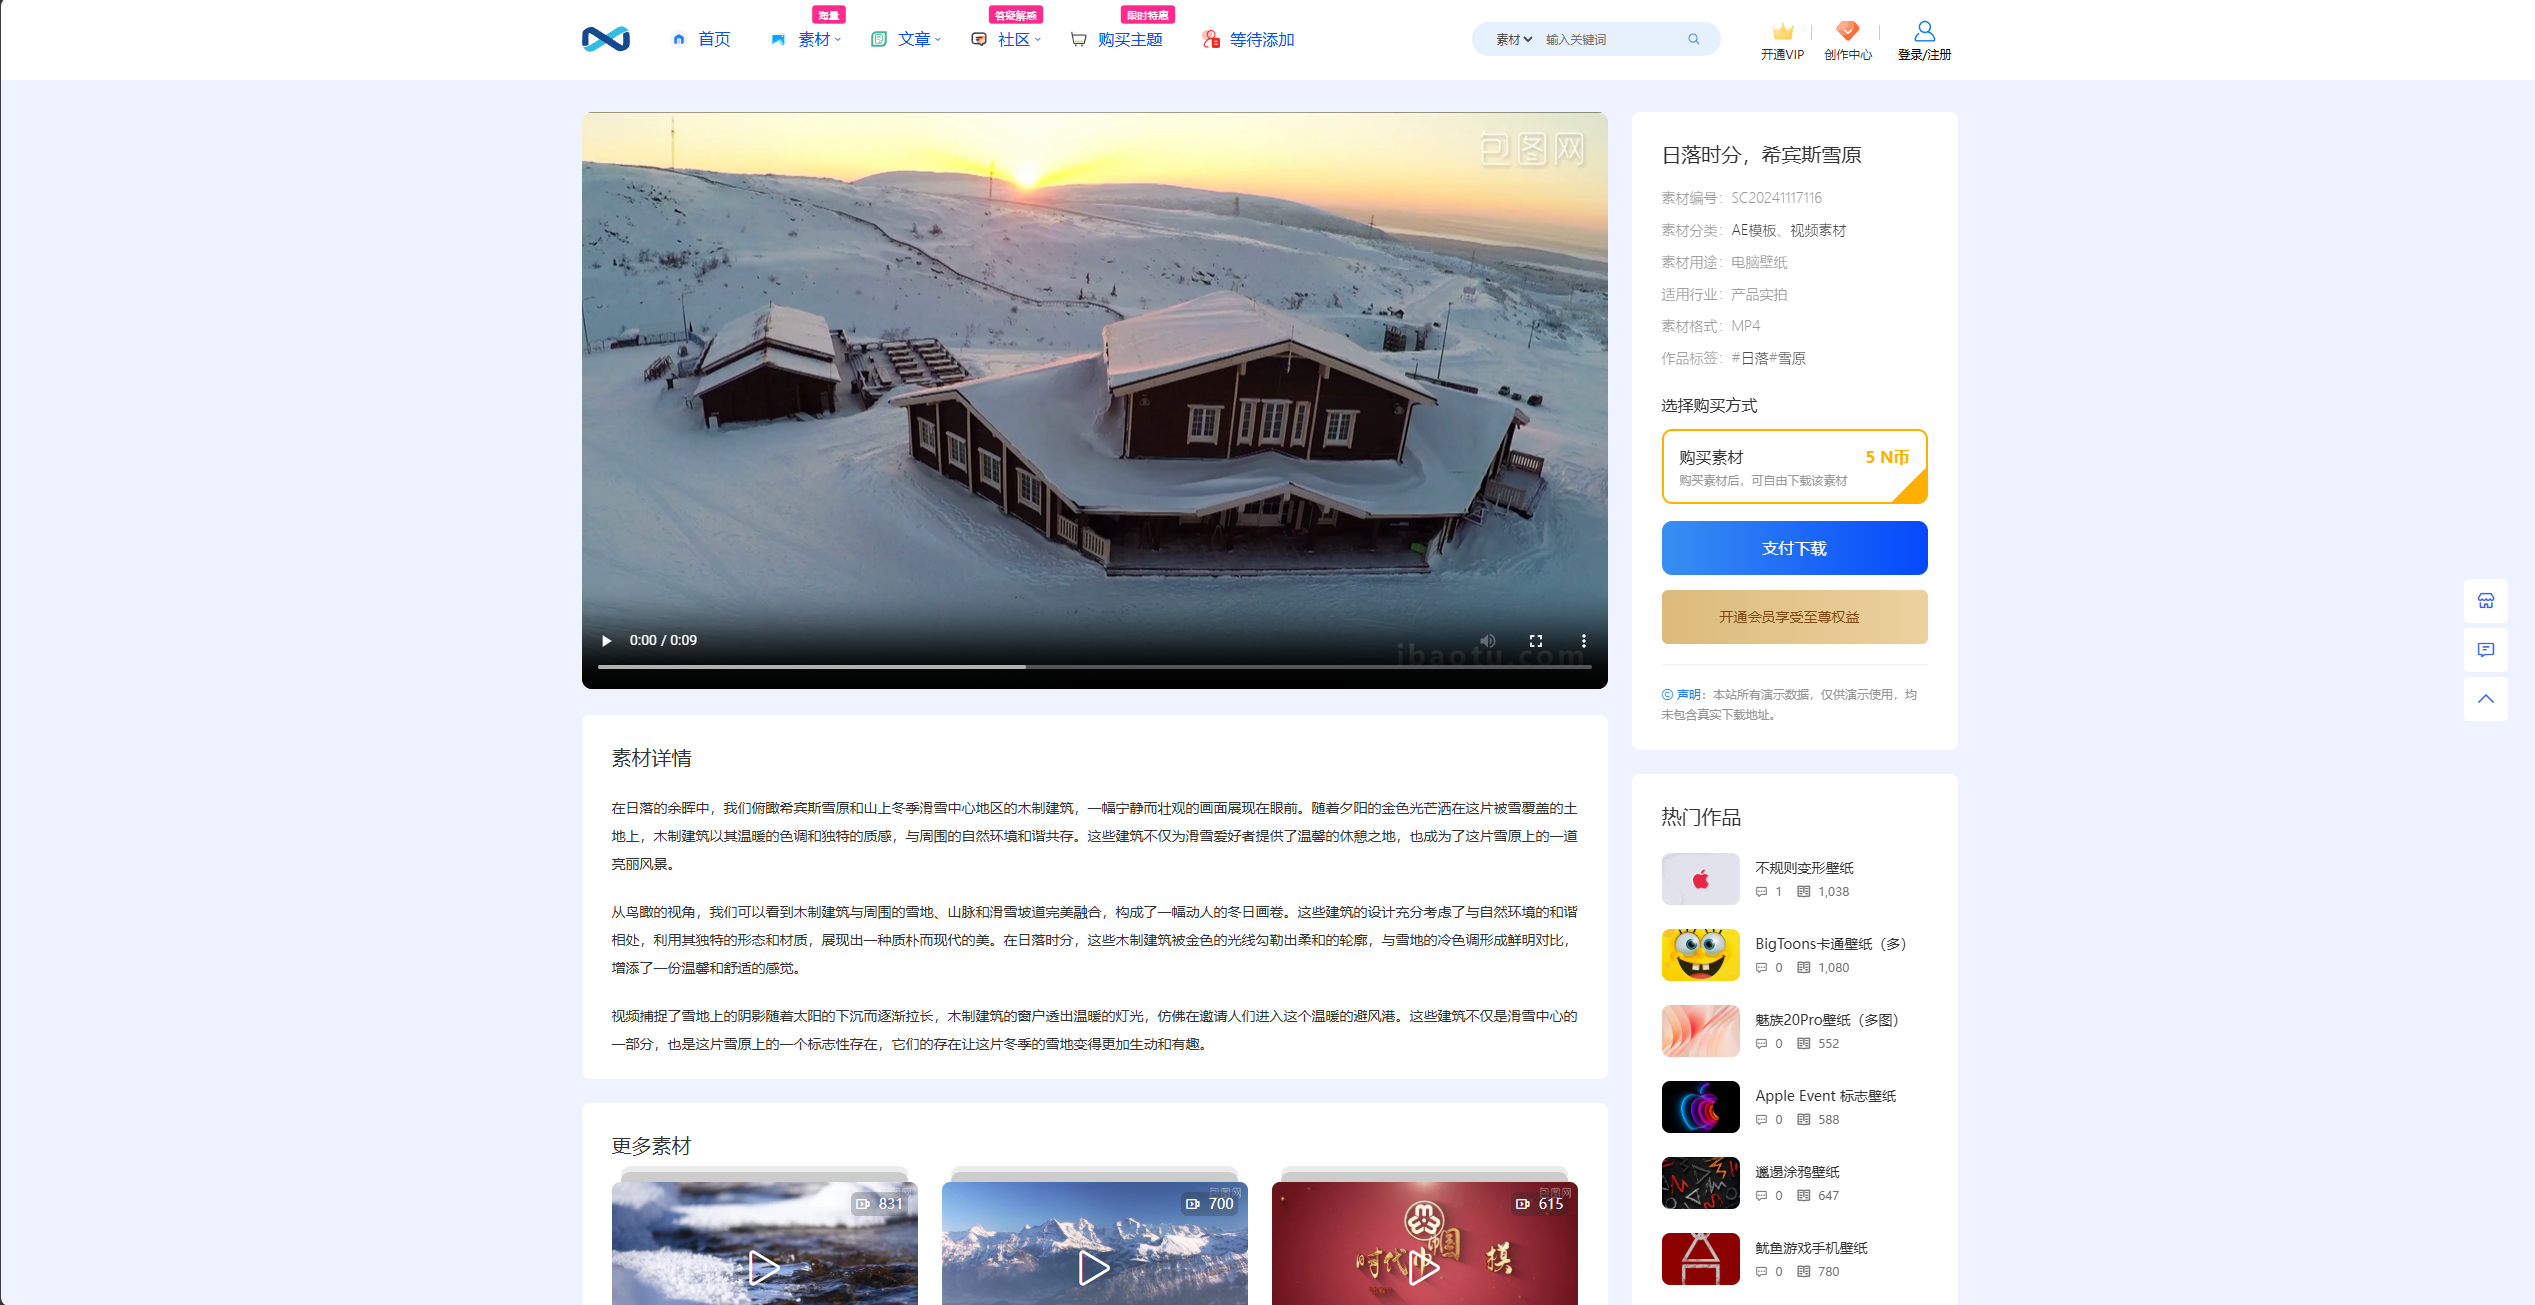Viewport: 2535px width, 1305px height.
Task: Mute the video volume icon
Action: 1488,641
